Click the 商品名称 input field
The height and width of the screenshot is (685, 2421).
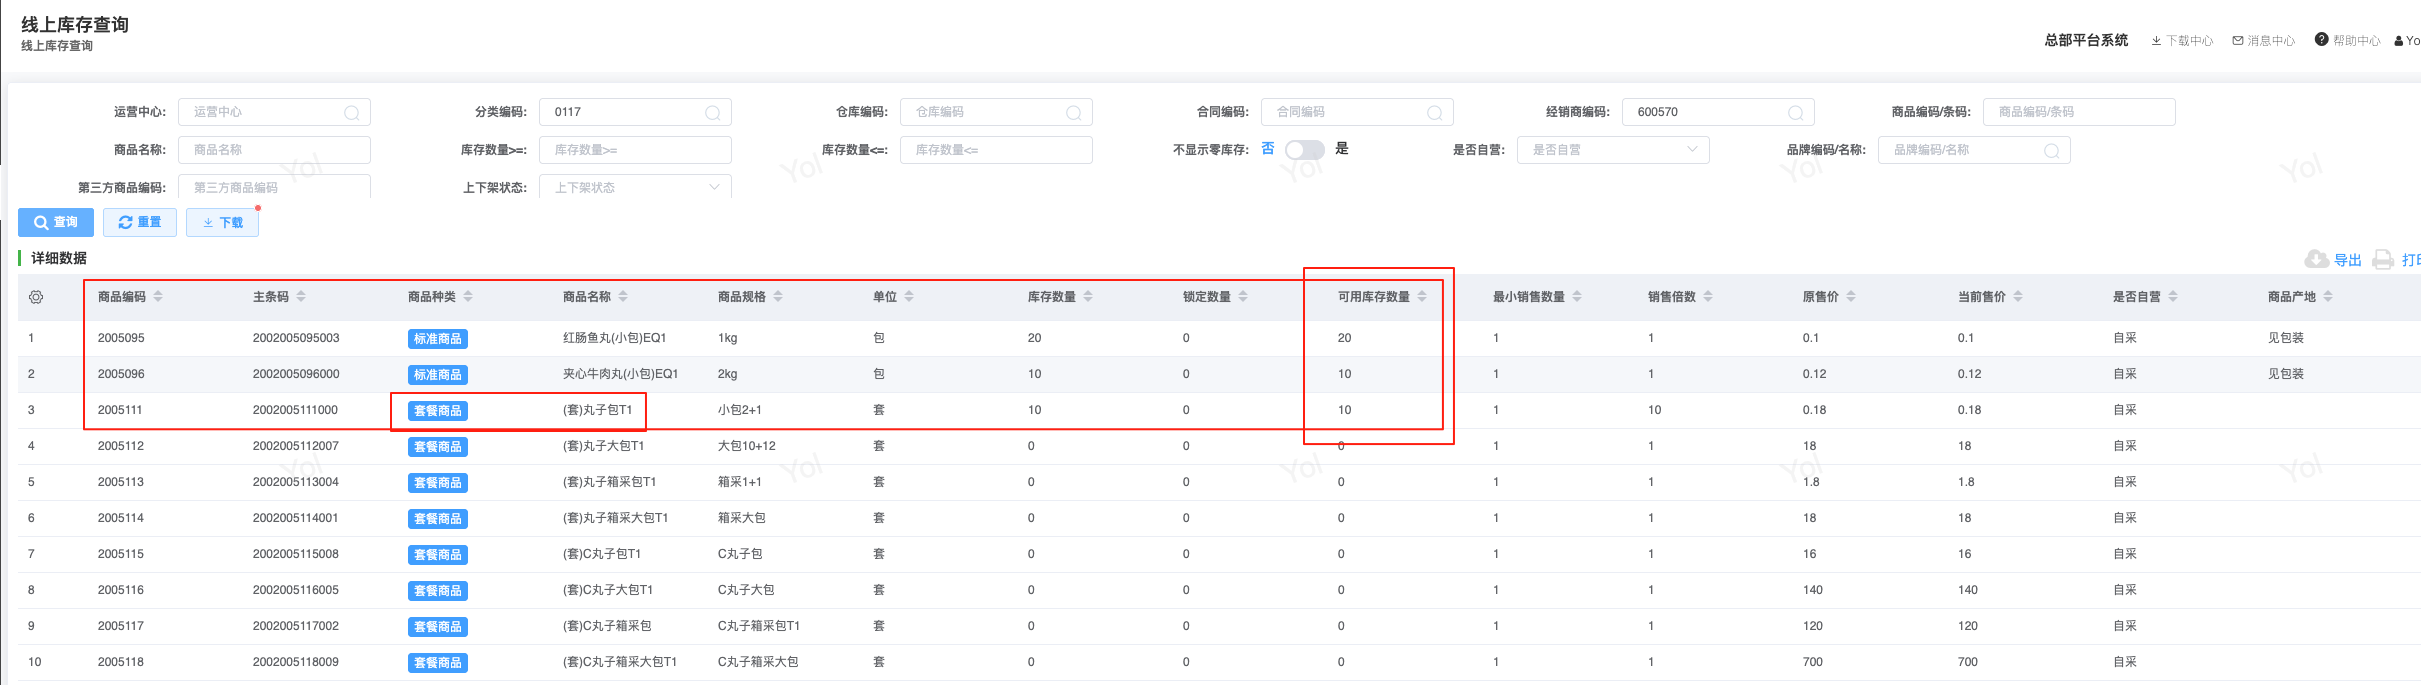[x=273, y=150]
